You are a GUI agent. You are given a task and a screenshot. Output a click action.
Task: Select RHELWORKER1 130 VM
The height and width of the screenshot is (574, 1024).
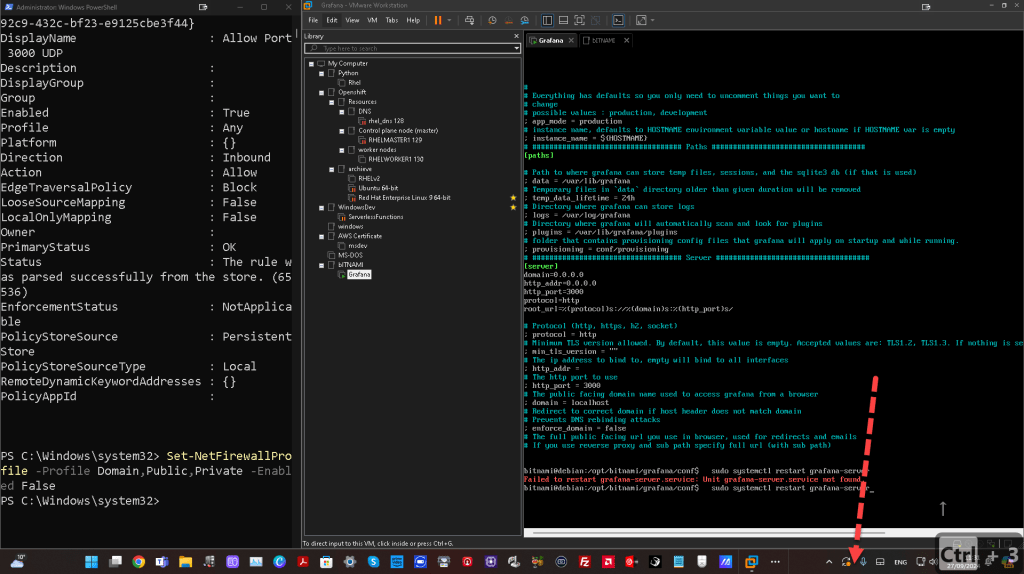point(395,159)
